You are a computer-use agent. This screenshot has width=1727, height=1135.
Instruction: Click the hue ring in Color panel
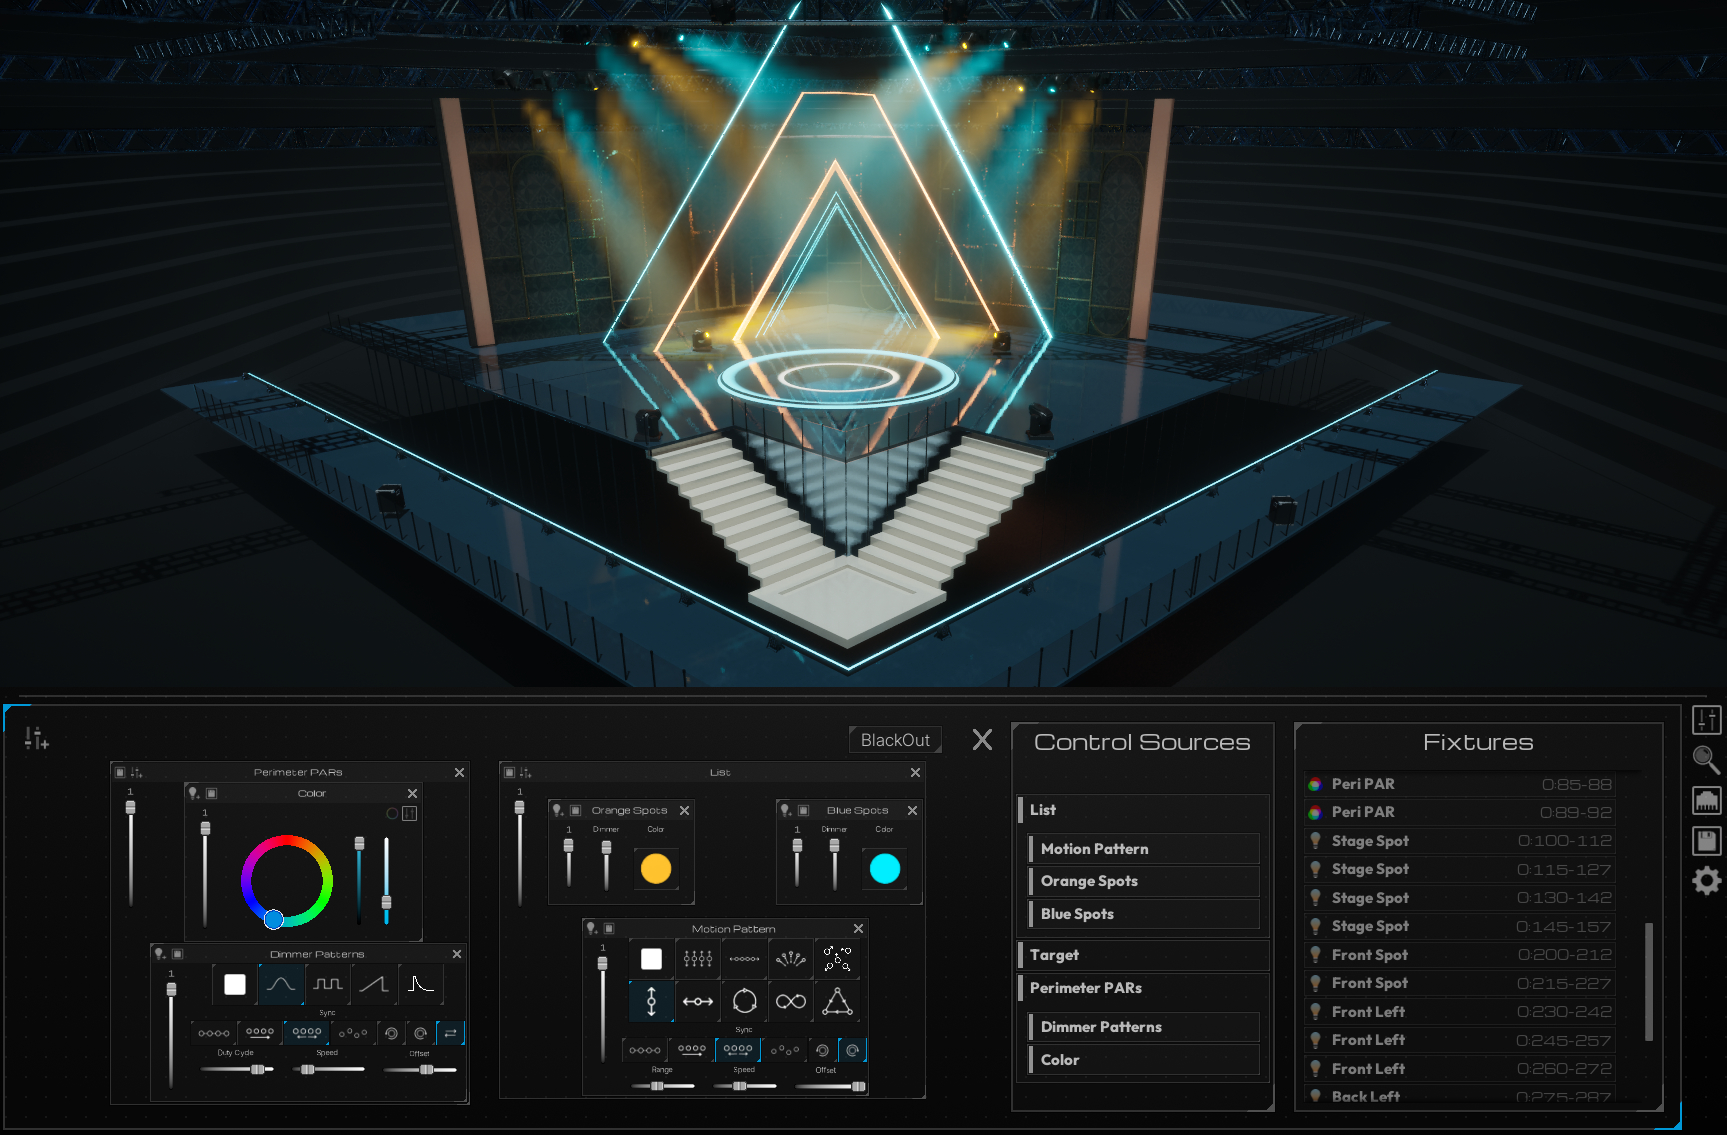(286, 881)
